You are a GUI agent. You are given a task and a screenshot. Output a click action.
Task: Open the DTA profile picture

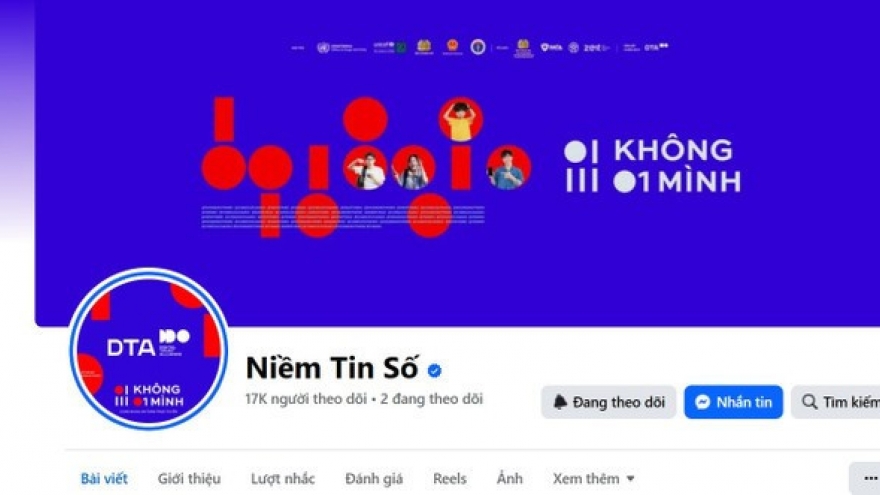(x=149, y=349)
